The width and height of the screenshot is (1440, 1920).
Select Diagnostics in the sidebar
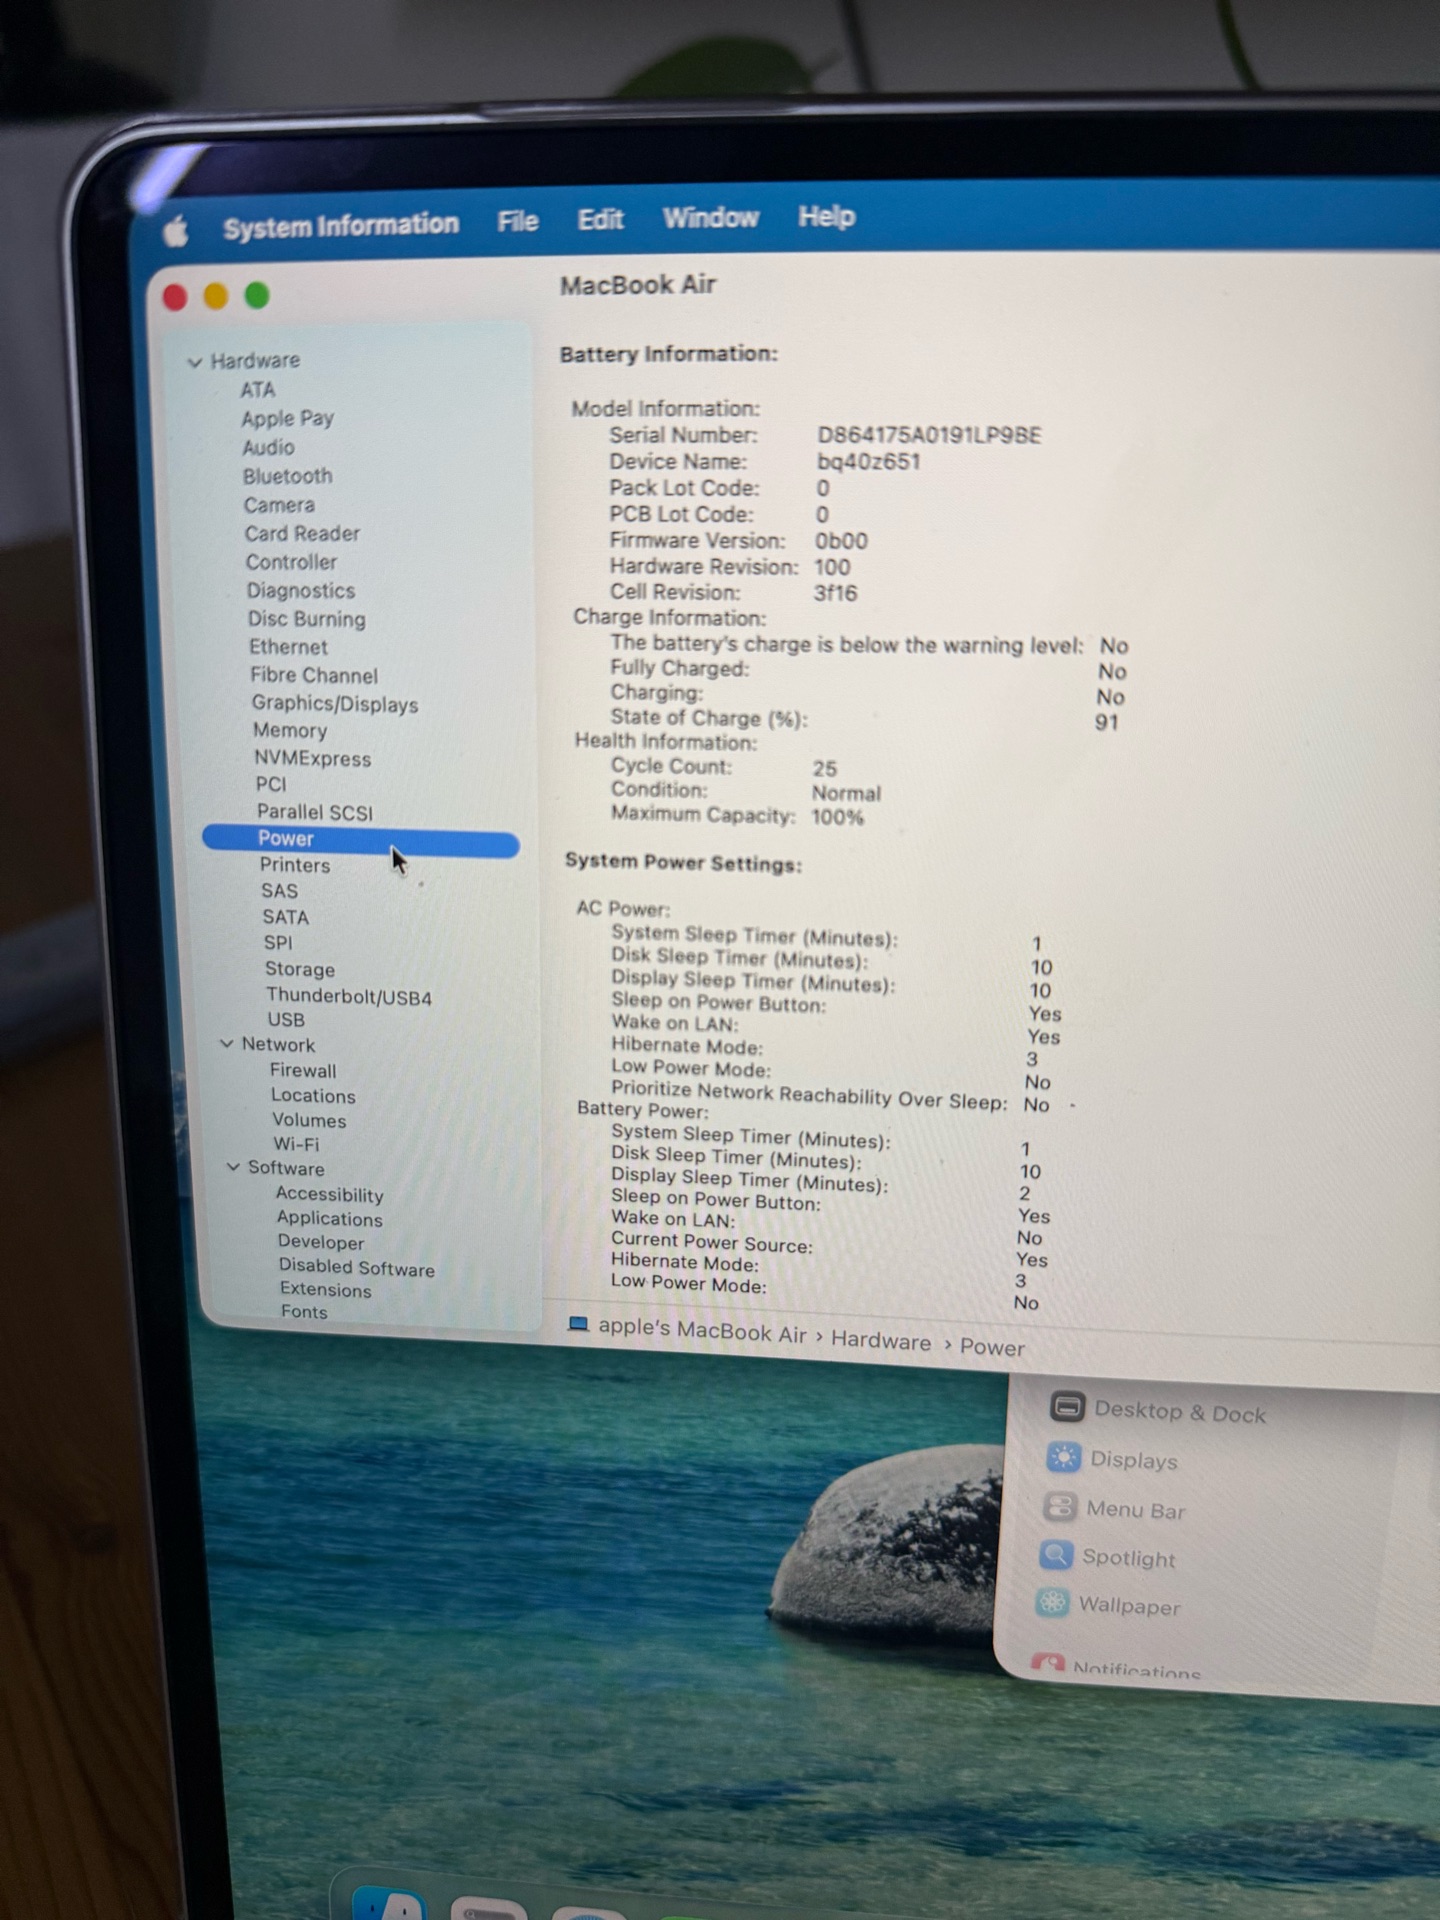300,591
